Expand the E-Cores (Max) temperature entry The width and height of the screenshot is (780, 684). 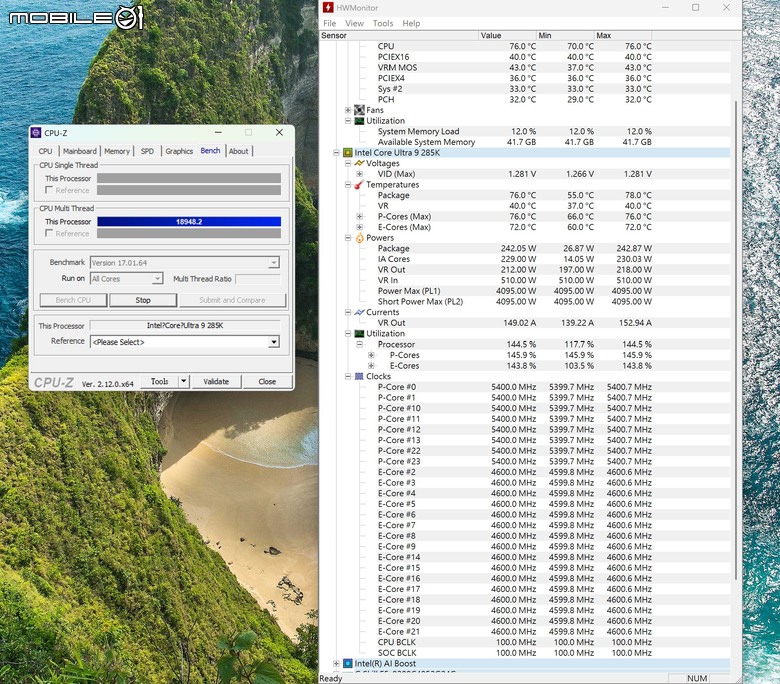click(359, 227)
